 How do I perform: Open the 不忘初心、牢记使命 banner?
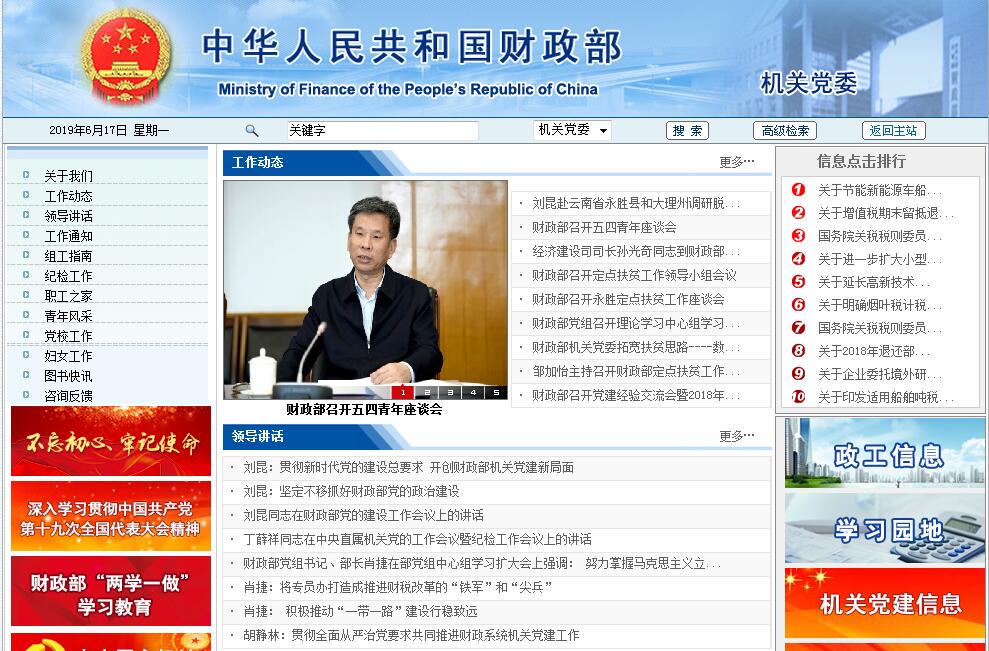tap(111, 441)
